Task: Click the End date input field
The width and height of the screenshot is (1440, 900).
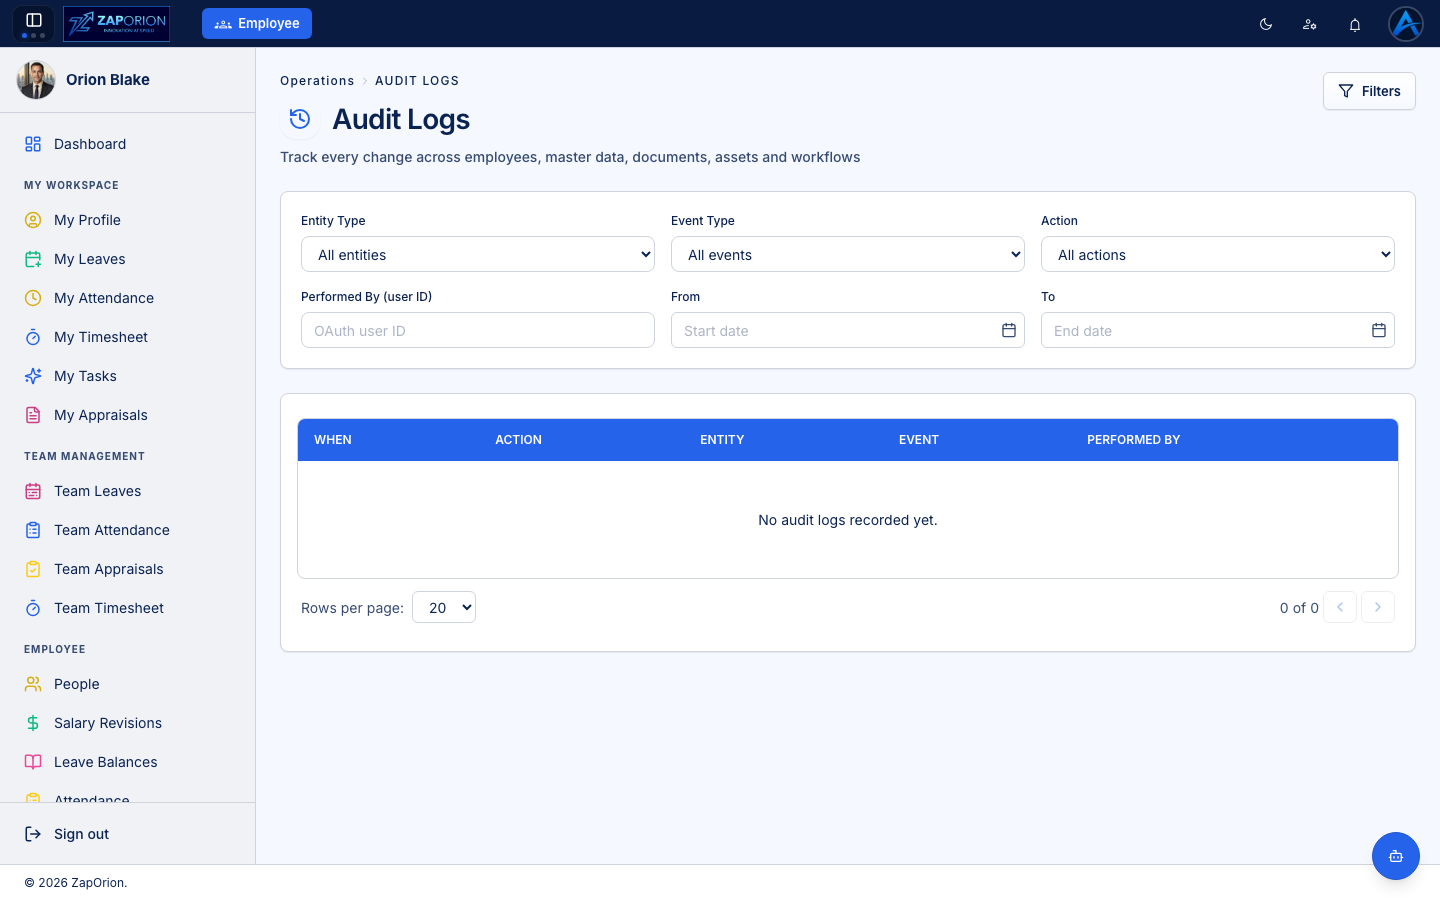Action: (1218, 330)
